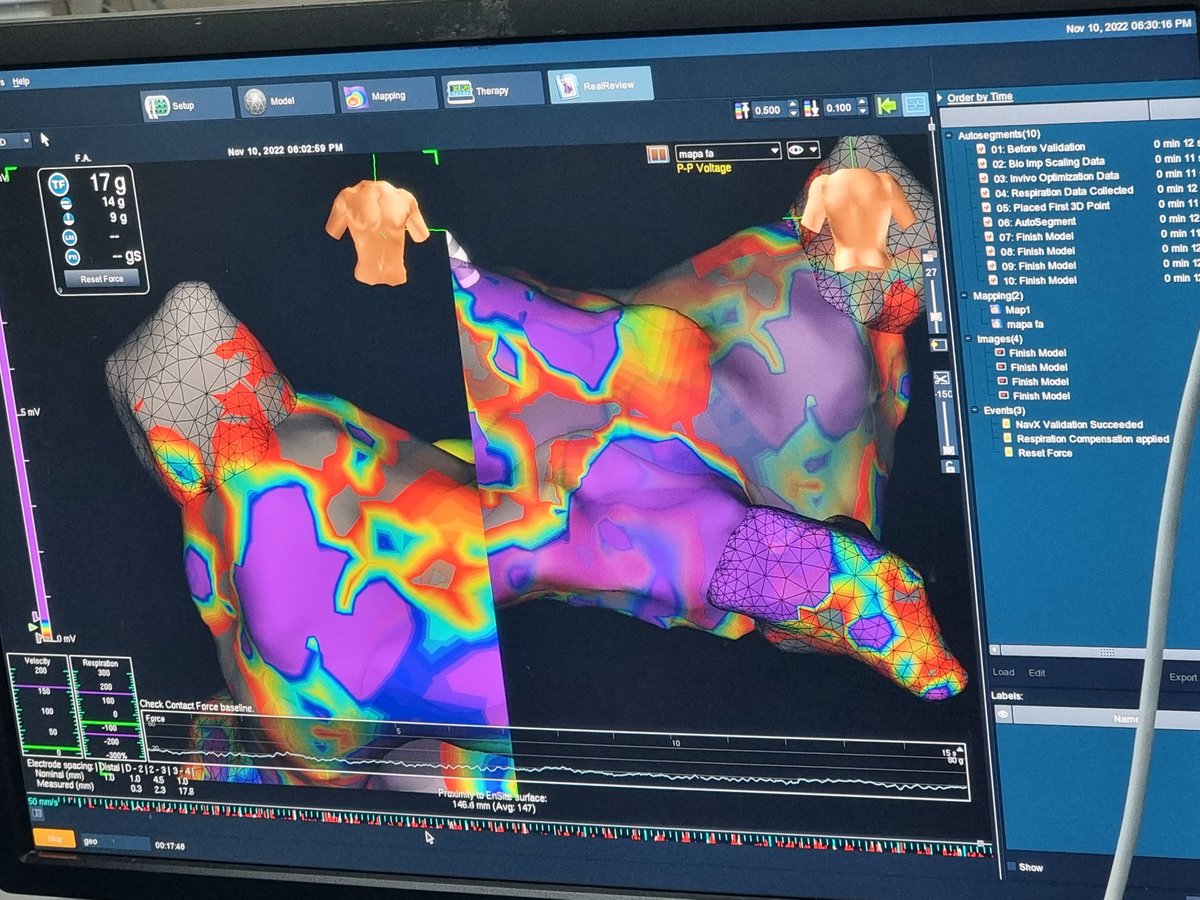Select the RealReview tab
1200x900 pixels.
pyautogui.click(x=600, y=85)
